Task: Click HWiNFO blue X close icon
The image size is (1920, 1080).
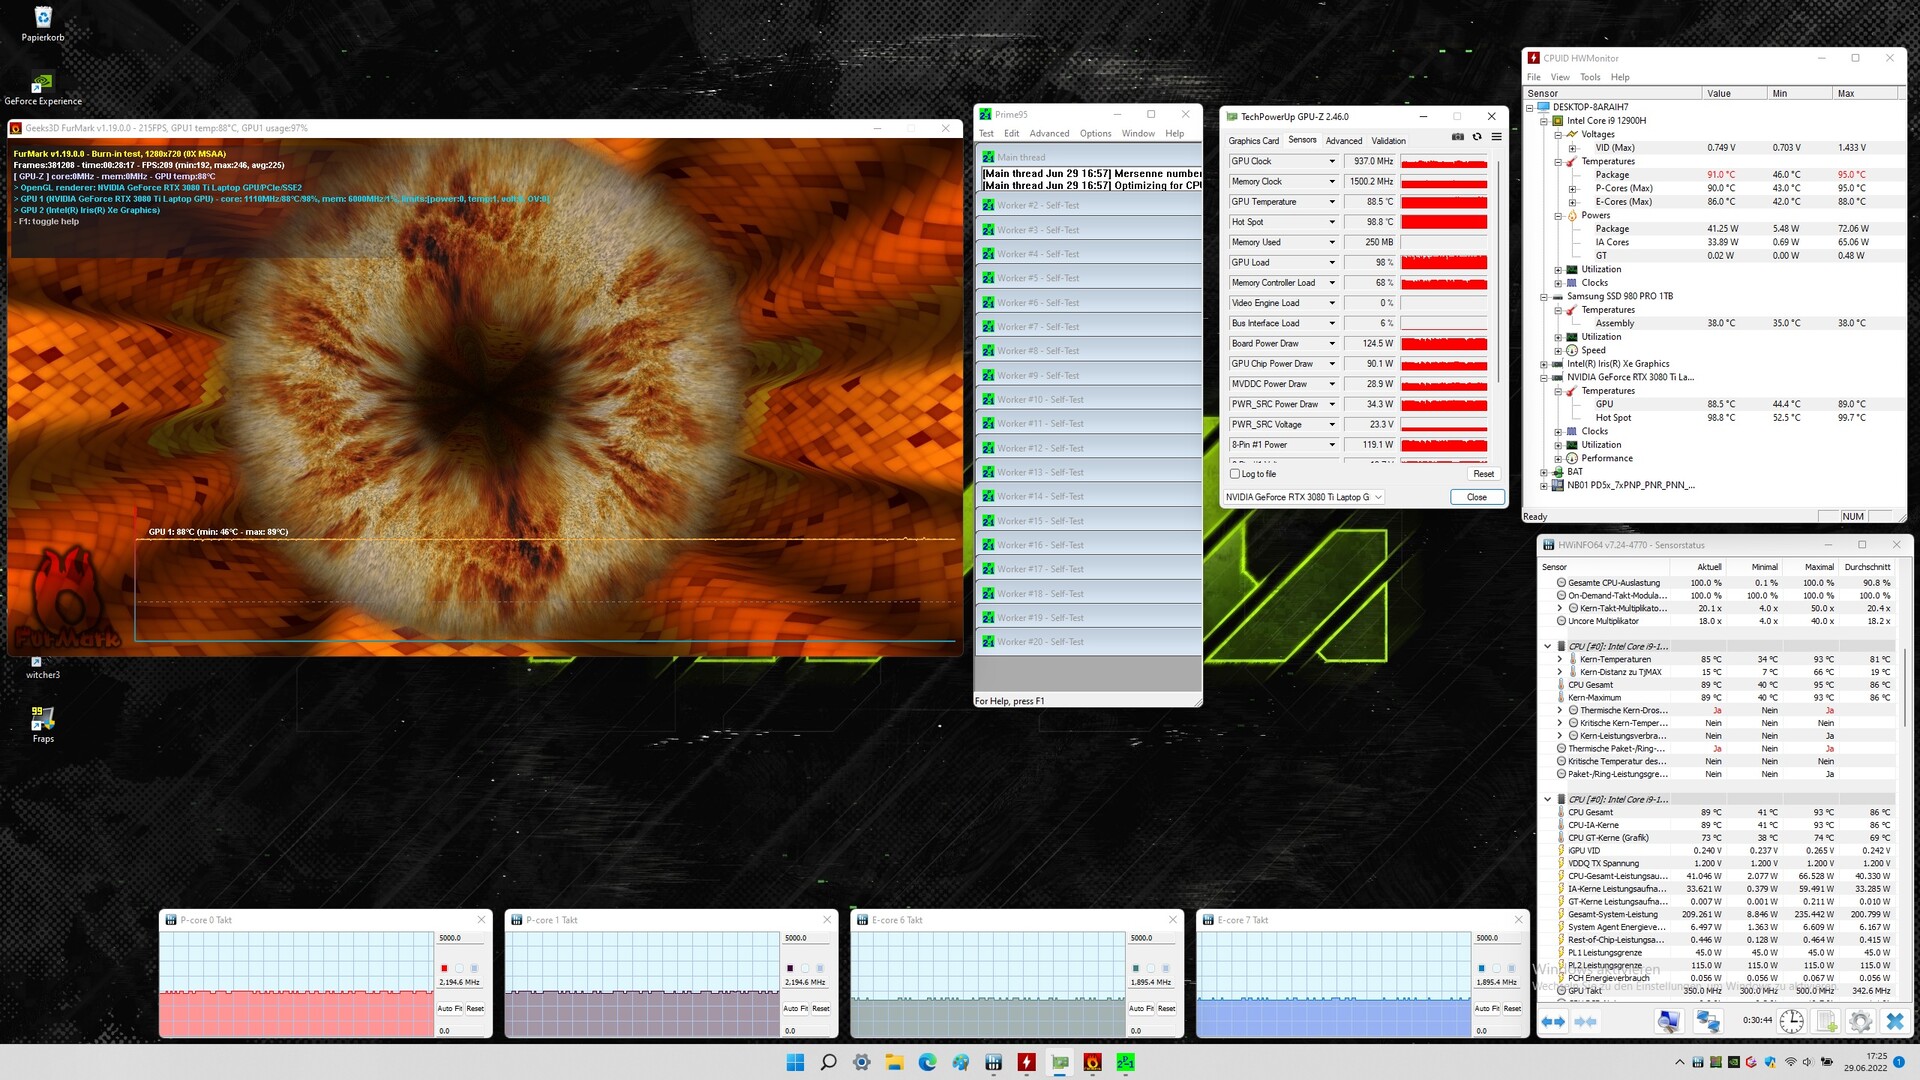Action: tap(1894, 1021)
